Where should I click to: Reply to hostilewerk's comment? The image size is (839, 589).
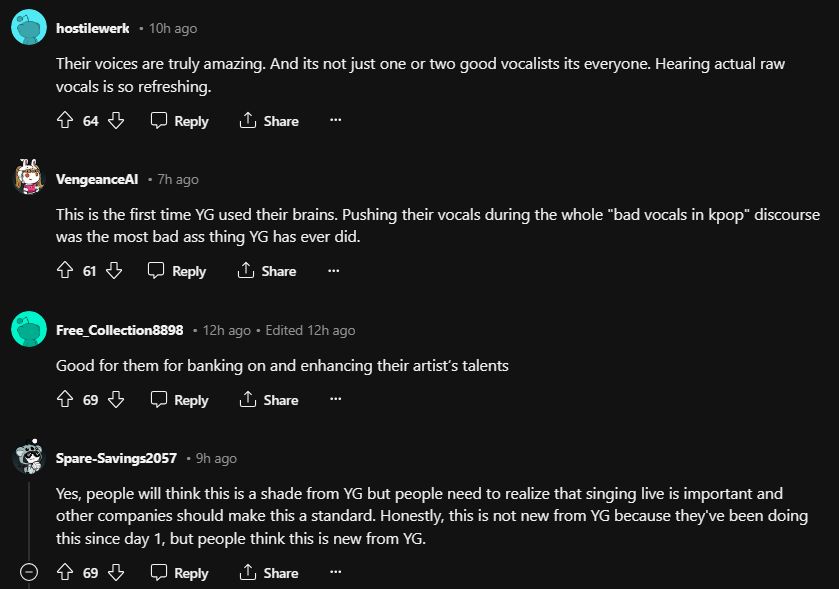(180, 121)
